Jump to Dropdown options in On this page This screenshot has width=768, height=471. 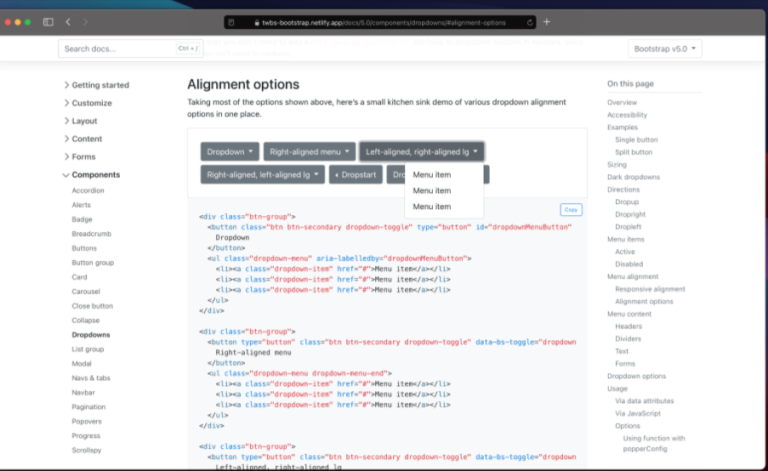coord(636,376)
